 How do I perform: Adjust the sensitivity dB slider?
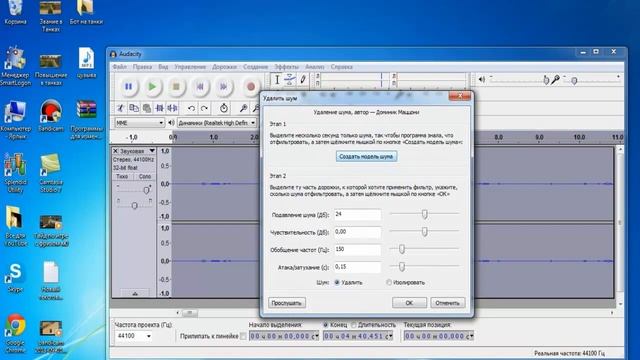click(424, 231)
